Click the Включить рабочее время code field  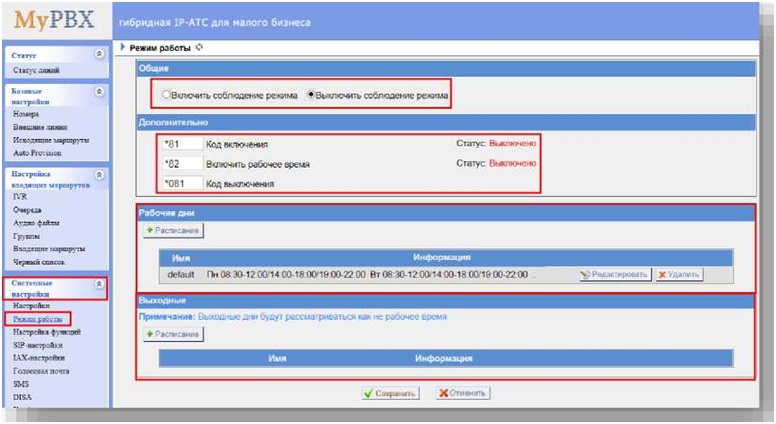(x=183, y=163)
